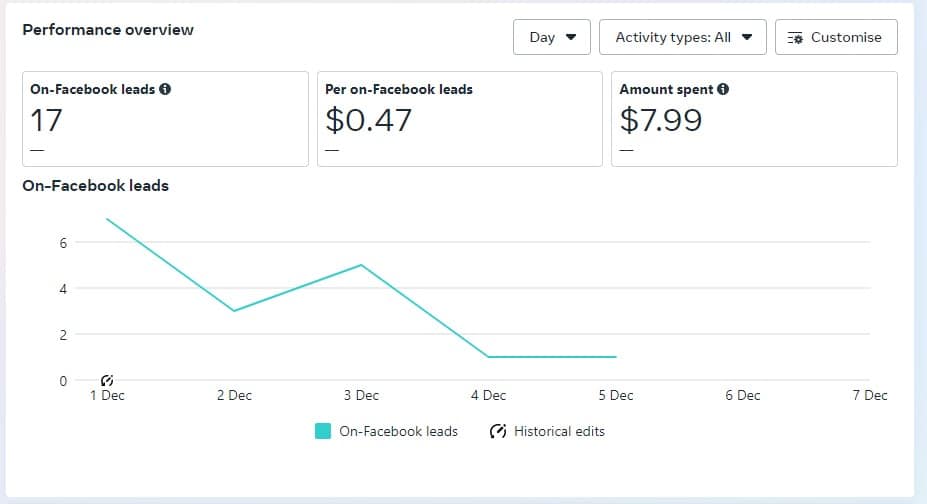Click the chart line point at 4 Dec
Viewport: 927px width, 504px height.
[488, 357]
